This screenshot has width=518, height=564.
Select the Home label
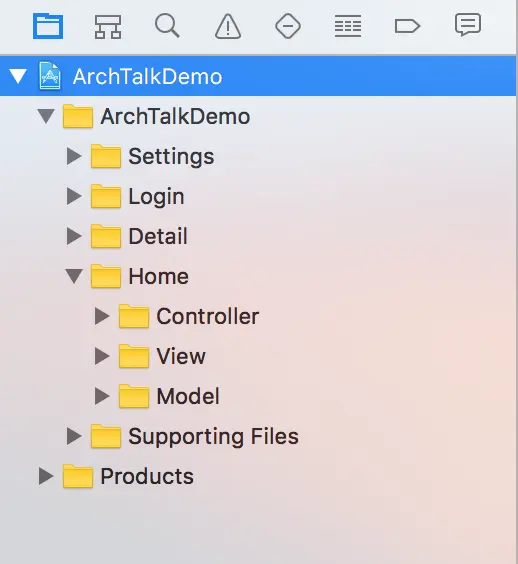click(159, 276)
